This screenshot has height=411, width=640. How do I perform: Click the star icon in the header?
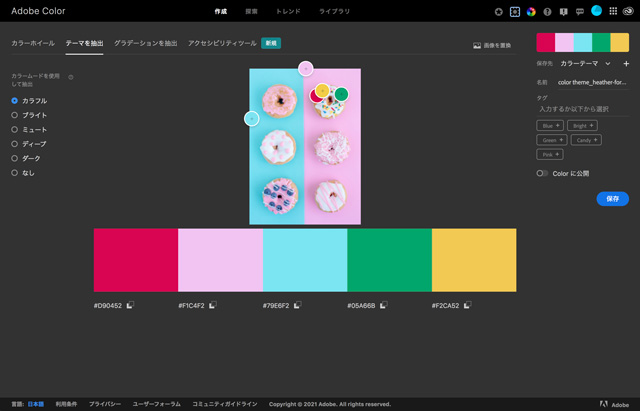click(498, 12)
